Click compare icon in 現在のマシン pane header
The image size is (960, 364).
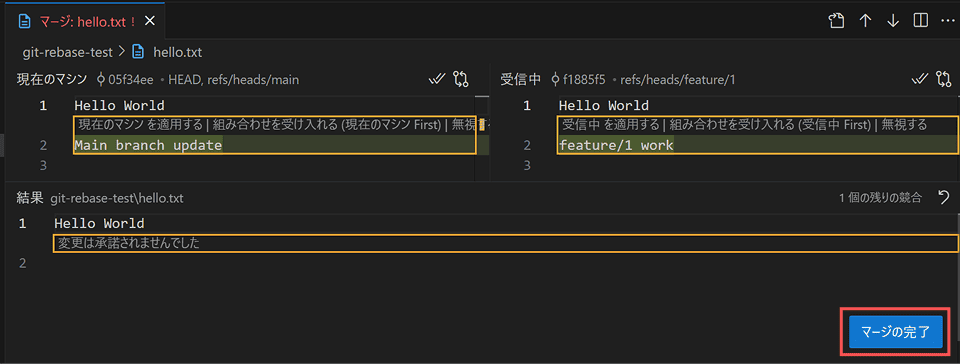click(460, 79)
